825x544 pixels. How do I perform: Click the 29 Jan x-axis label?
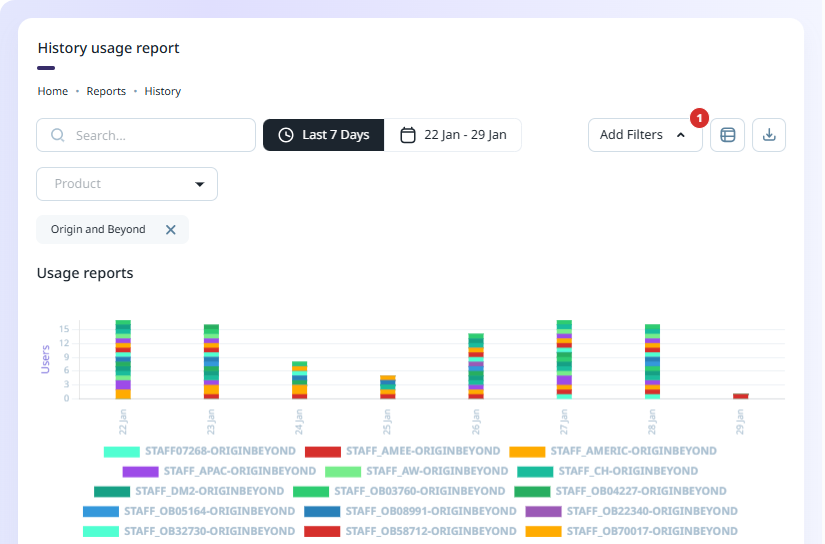tap(740, 422)
